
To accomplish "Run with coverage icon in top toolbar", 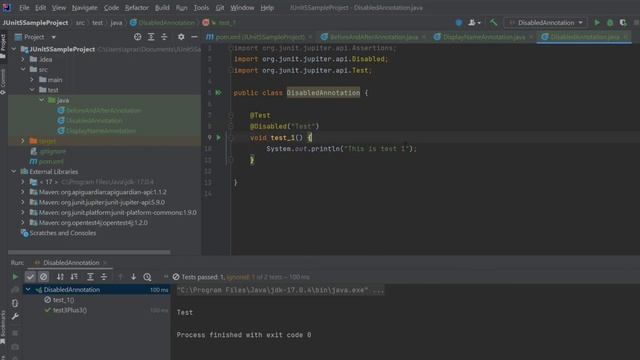I will [623, 22].
